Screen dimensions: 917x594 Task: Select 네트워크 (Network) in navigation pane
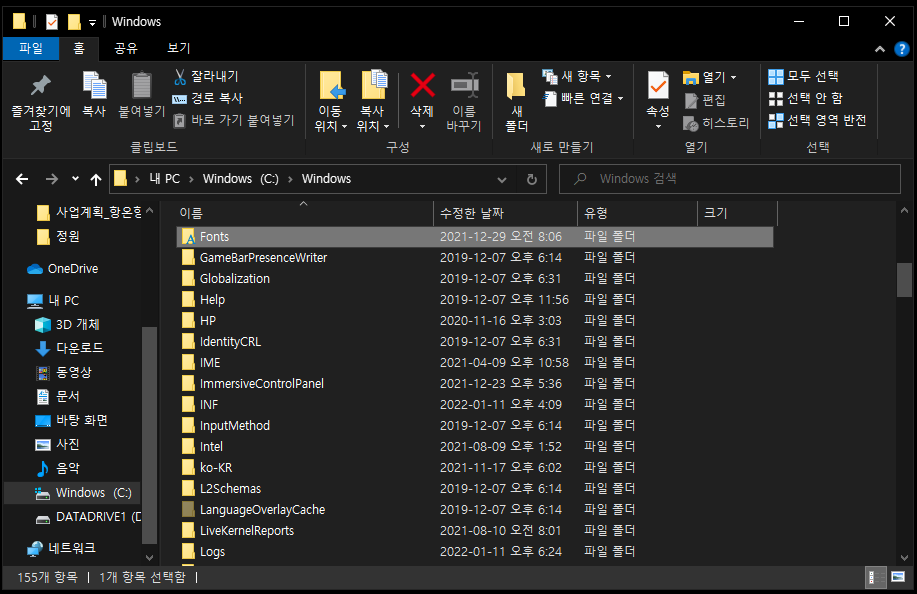pos(61,548)
